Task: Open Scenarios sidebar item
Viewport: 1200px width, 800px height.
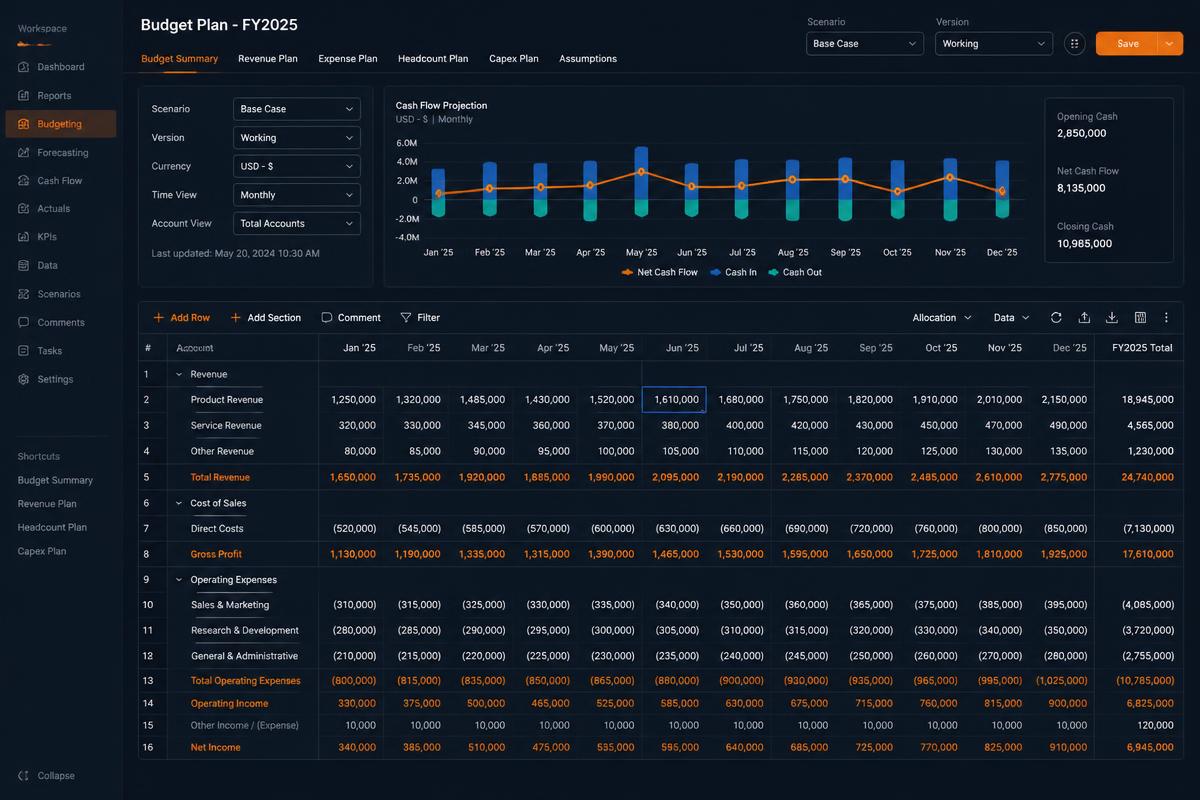Action: pyautogui.click(x=60, y=294)
